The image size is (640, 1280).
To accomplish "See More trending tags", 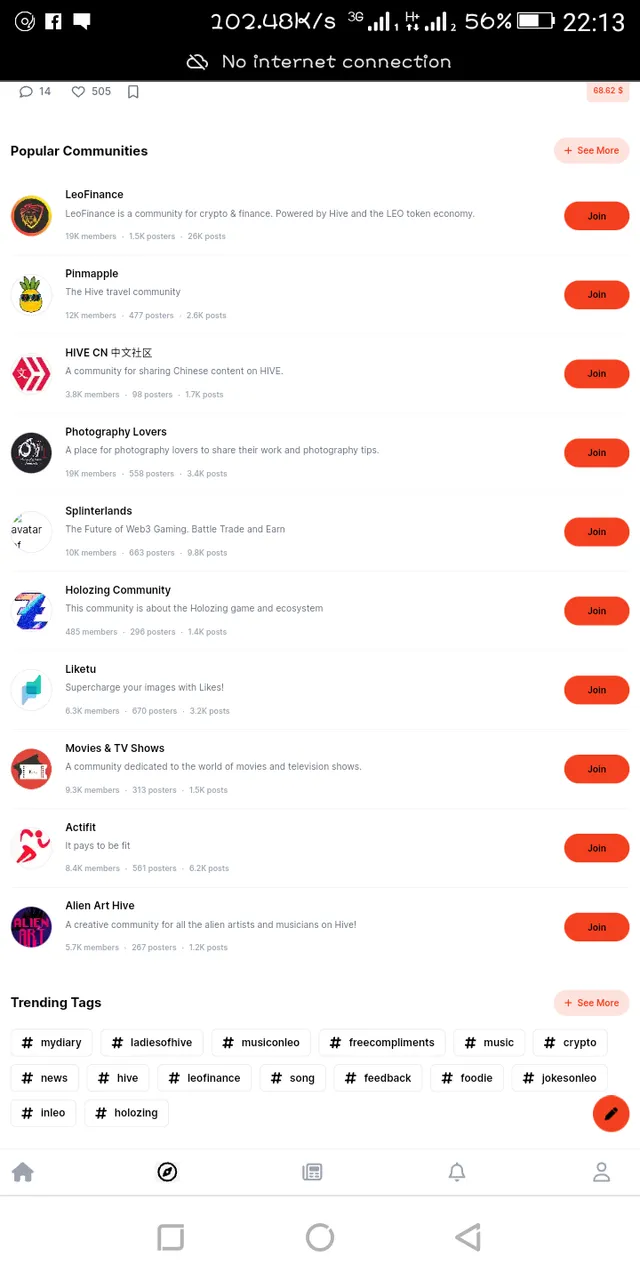I will [591, 1003].
